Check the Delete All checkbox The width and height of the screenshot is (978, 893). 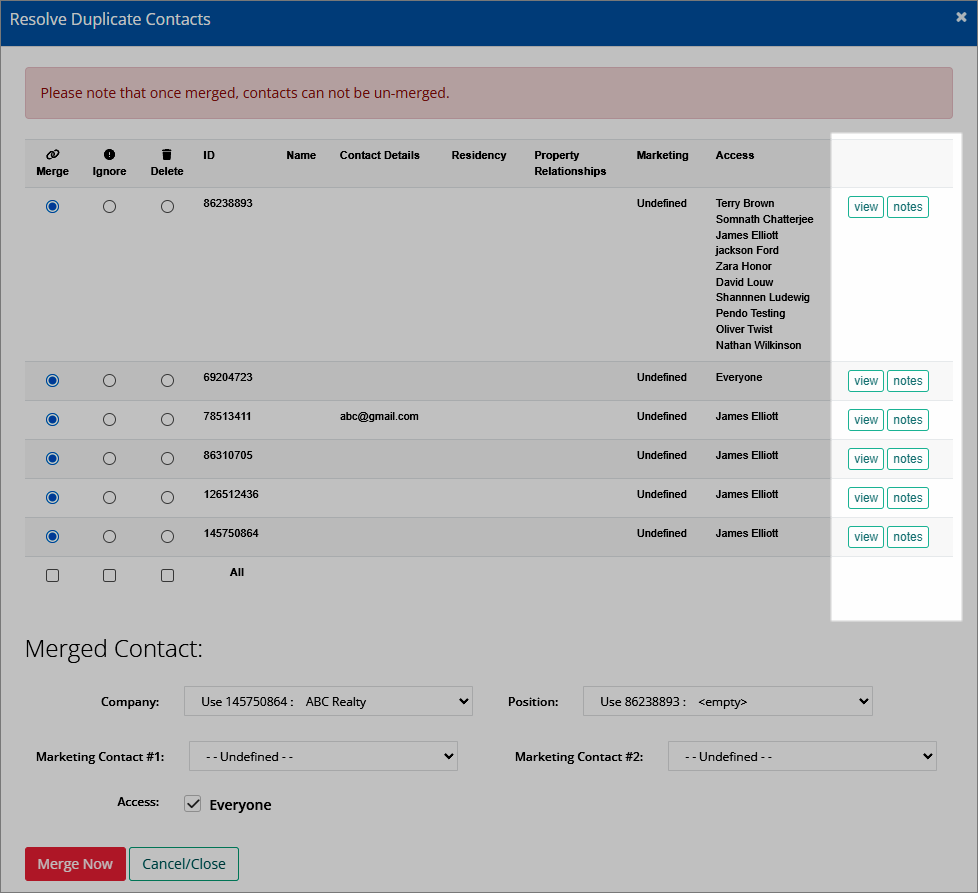click(x=167, y=576)
